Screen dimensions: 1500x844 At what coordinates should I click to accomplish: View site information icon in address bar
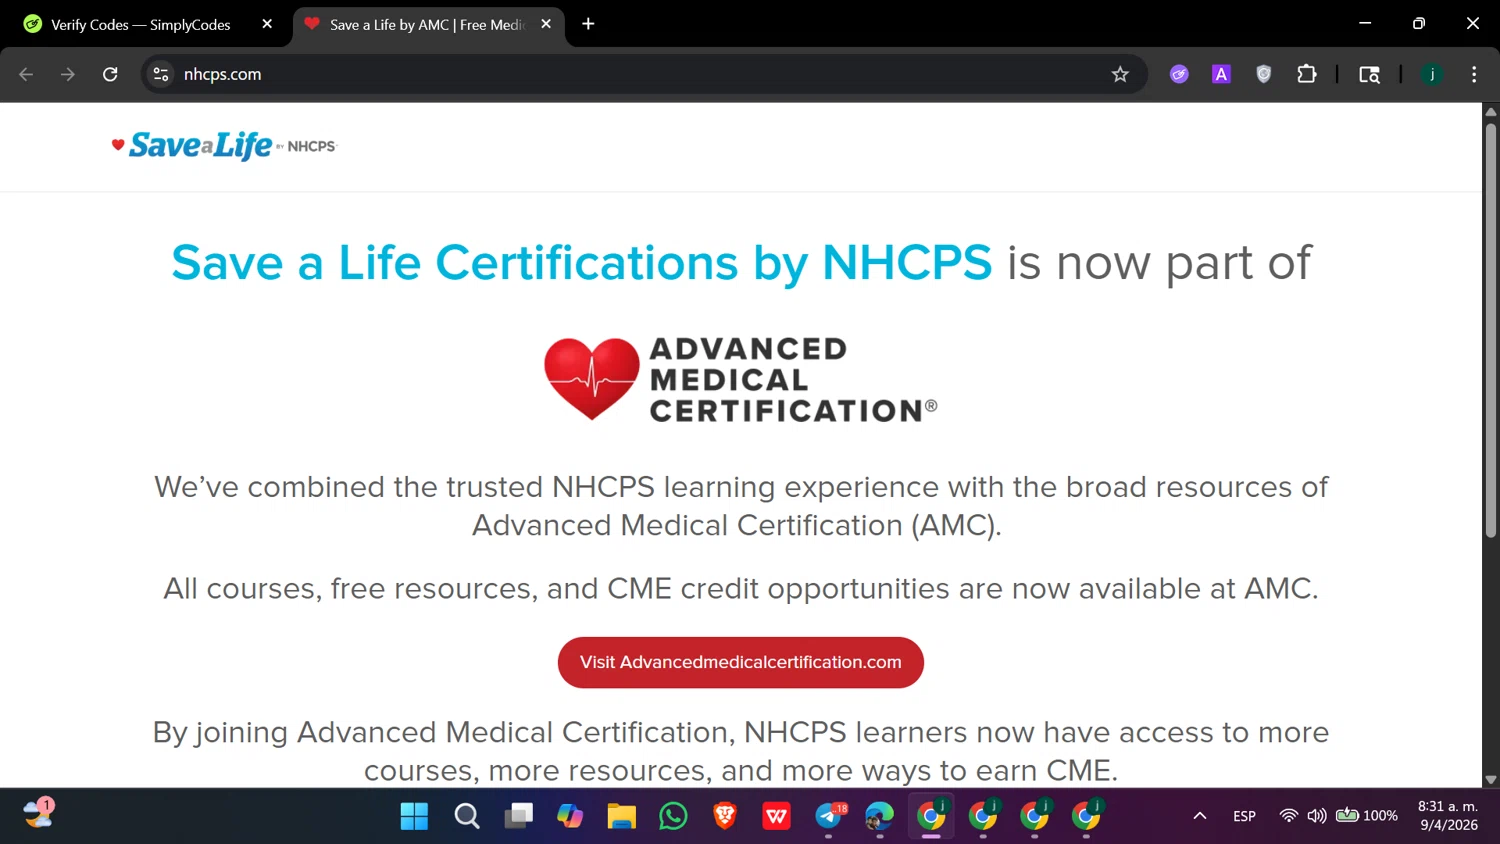[x=161, y=74]
